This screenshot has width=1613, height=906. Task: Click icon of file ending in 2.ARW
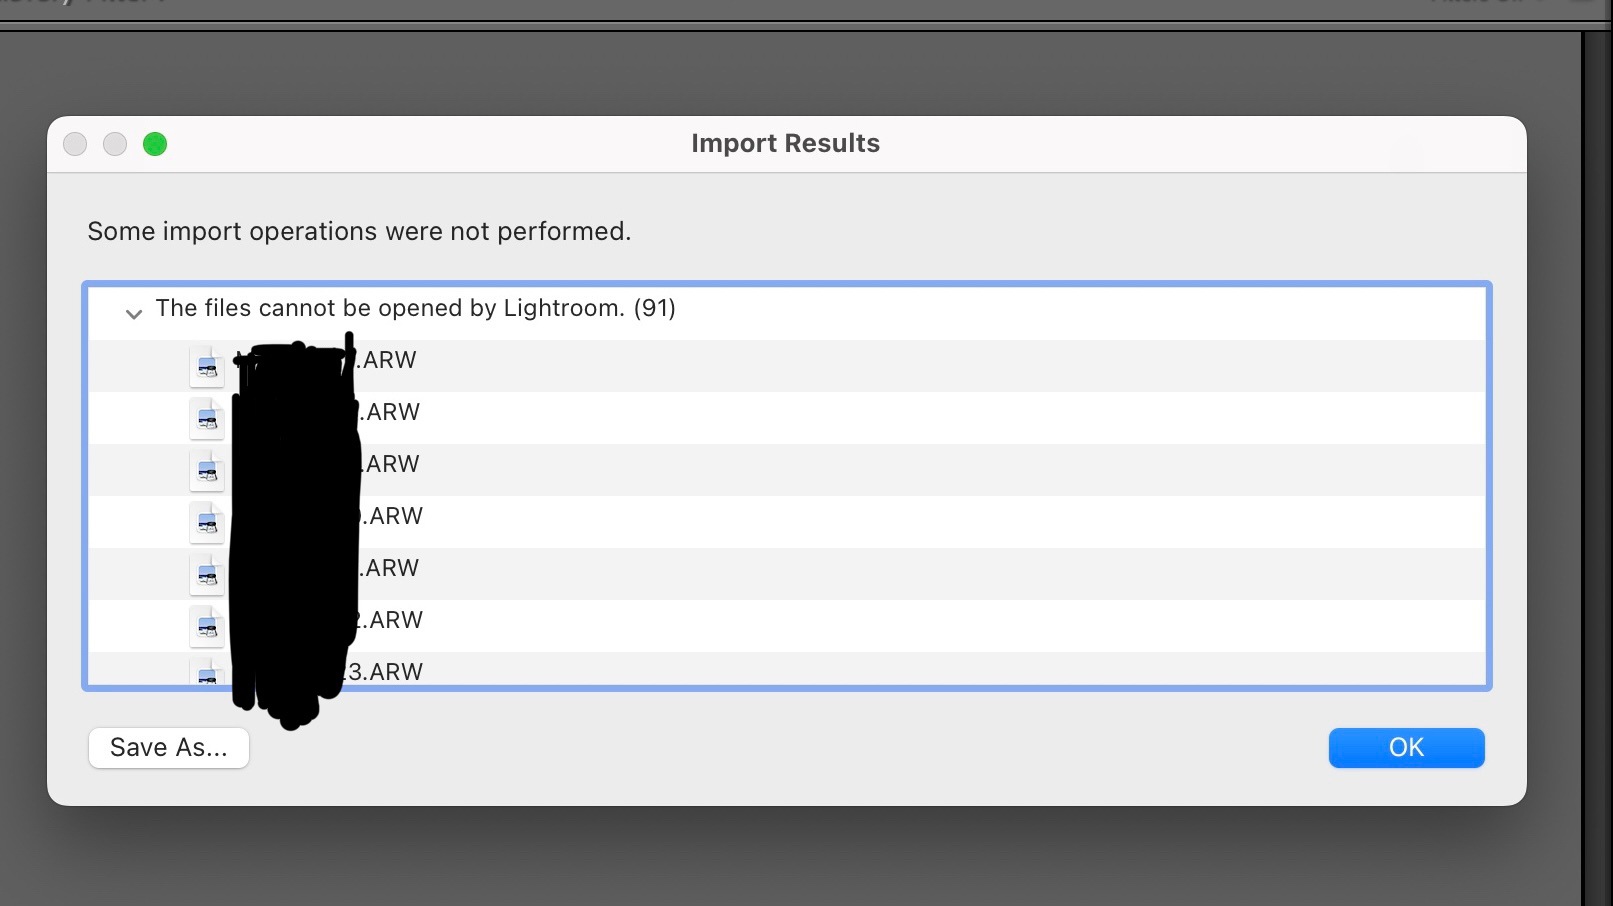pos(207,626)
